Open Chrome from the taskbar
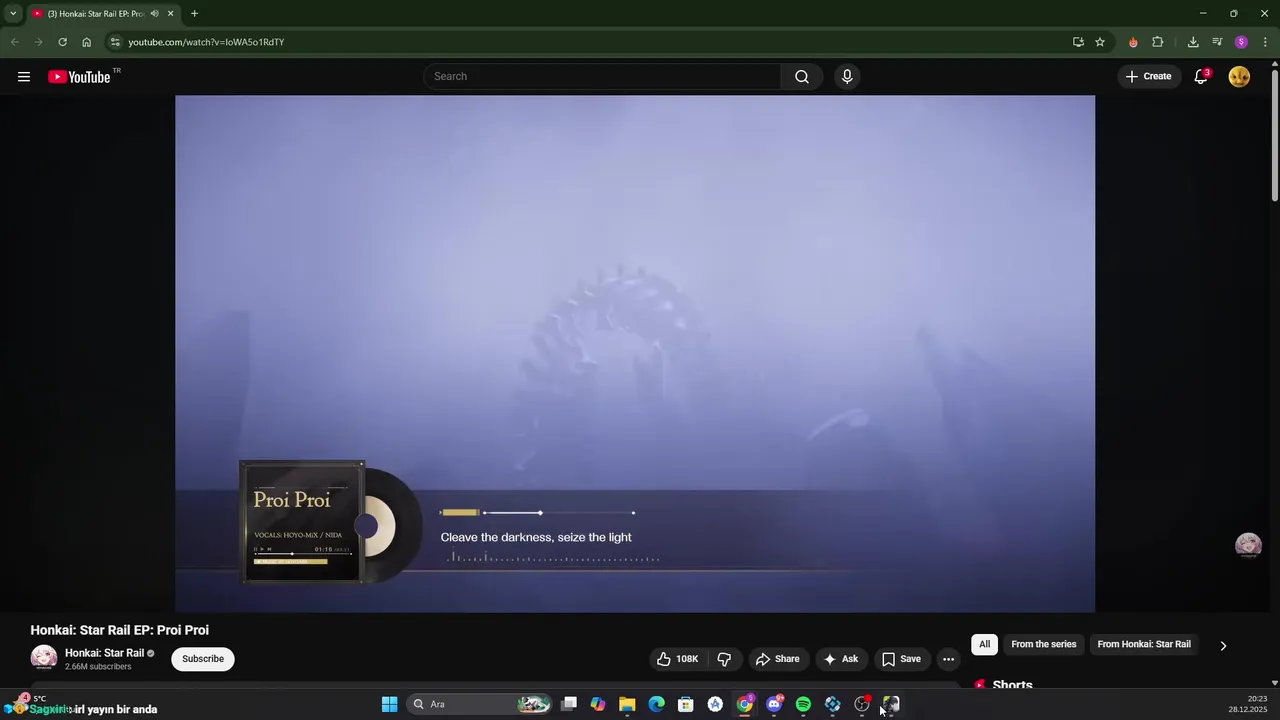 (745, 704)
